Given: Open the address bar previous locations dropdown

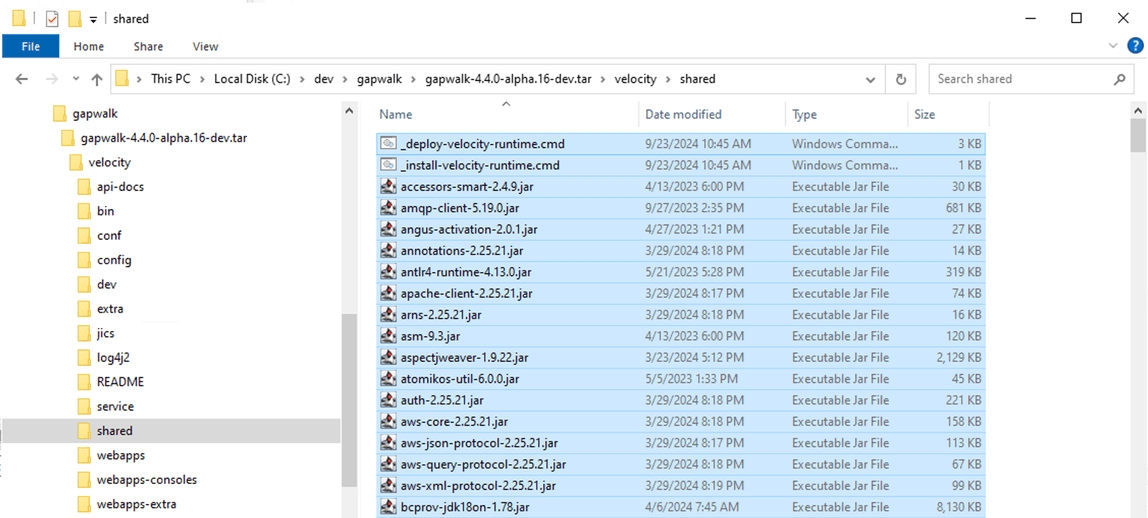Looking at the screenshot, I should pos(870,79).
